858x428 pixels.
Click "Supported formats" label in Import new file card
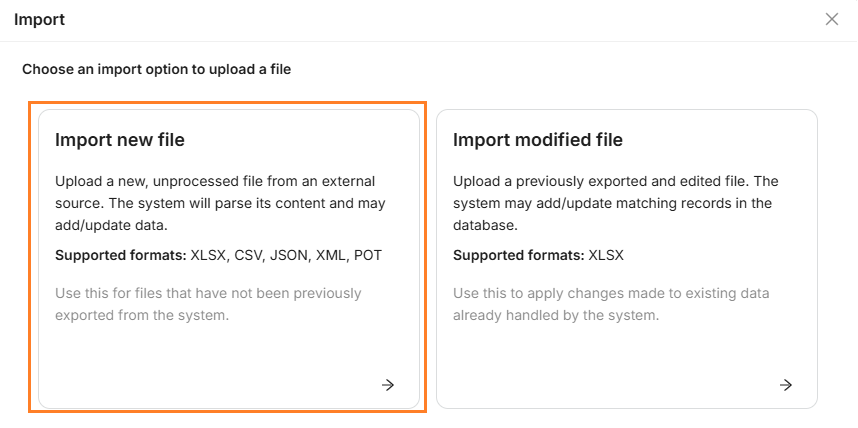click(121, 255)
